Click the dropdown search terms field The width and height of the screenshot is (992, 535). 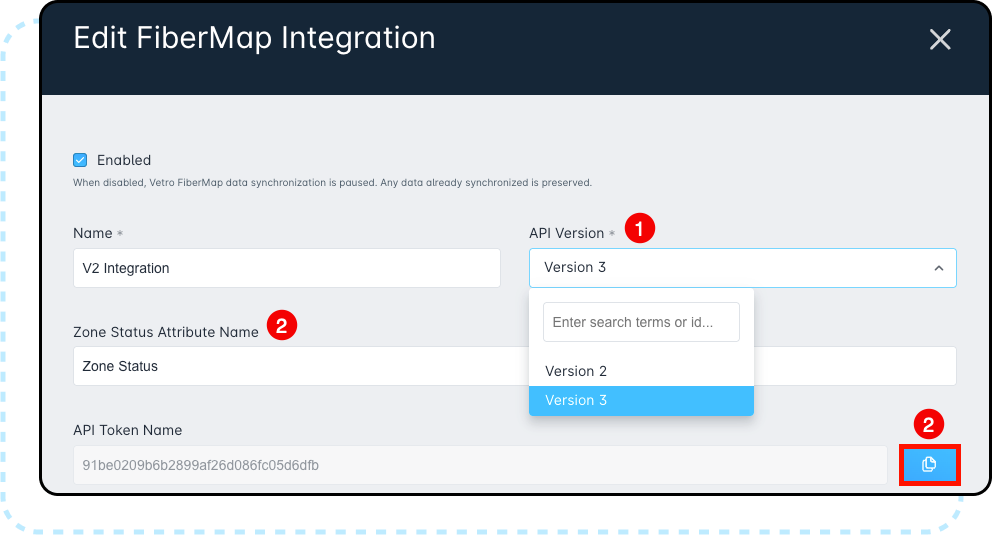tap(641, 322)
